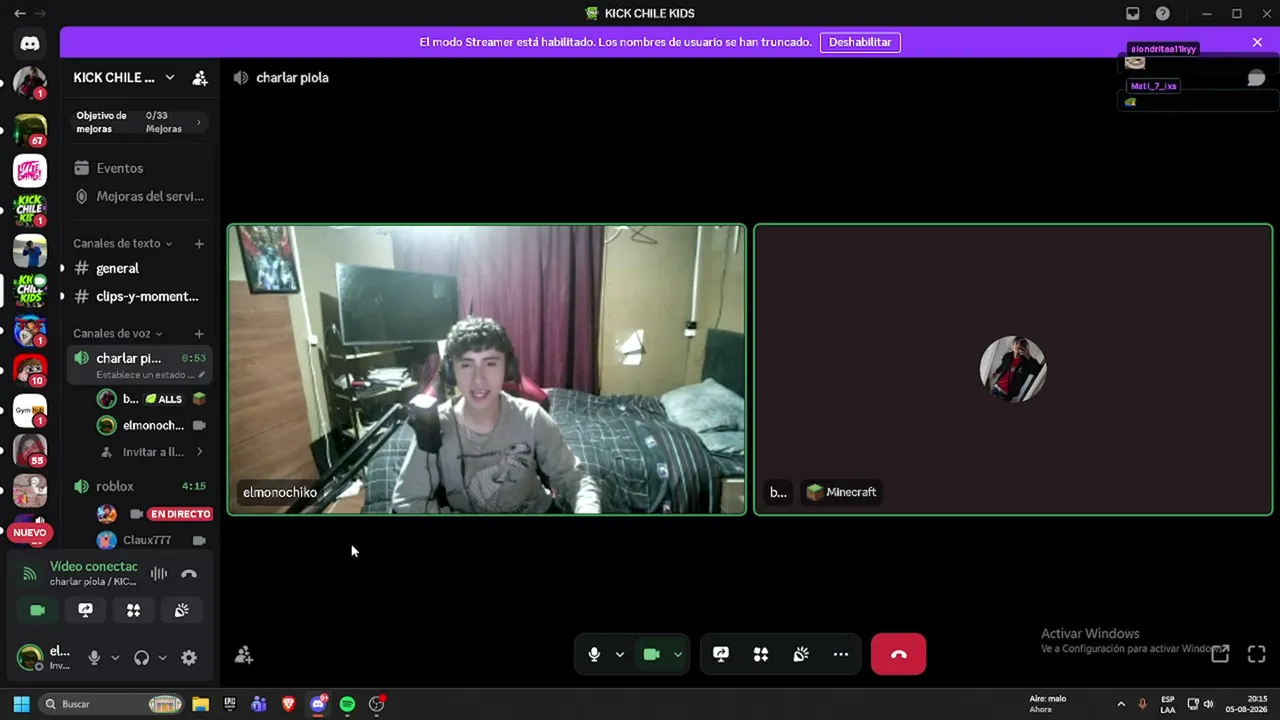1280x720 pixels.
Task: Expand the Objetivo de mejoras boost goal
Action: (139, 122)
